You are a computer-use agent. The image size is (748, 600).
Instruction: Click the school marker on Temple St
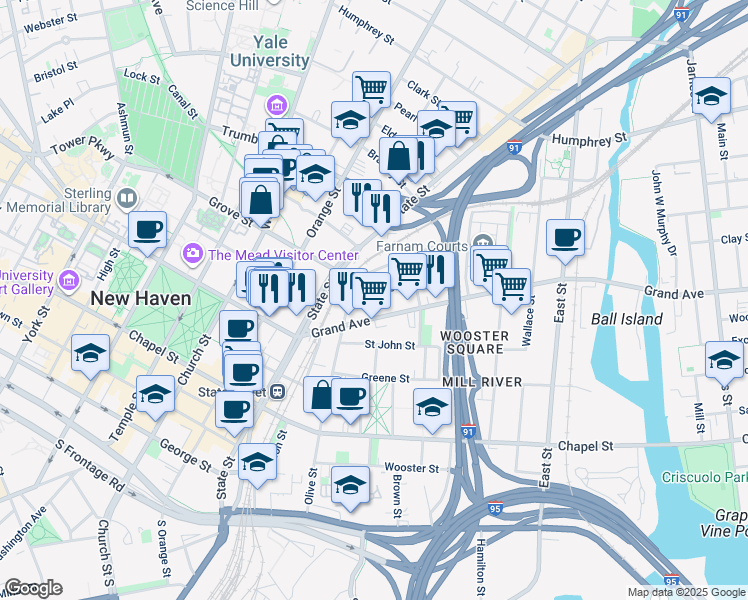click(156, 398)
